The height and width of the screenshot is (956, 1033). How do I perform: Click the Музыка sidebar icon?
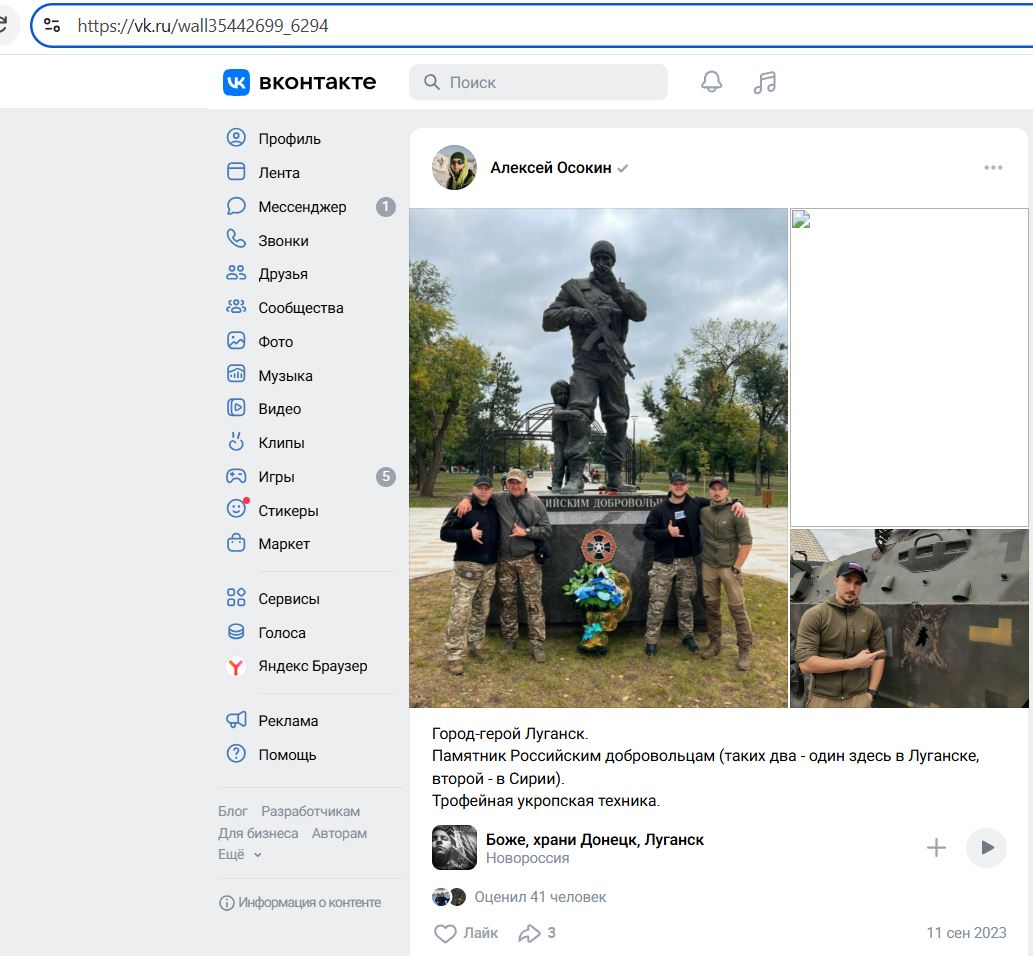point(236,374)
